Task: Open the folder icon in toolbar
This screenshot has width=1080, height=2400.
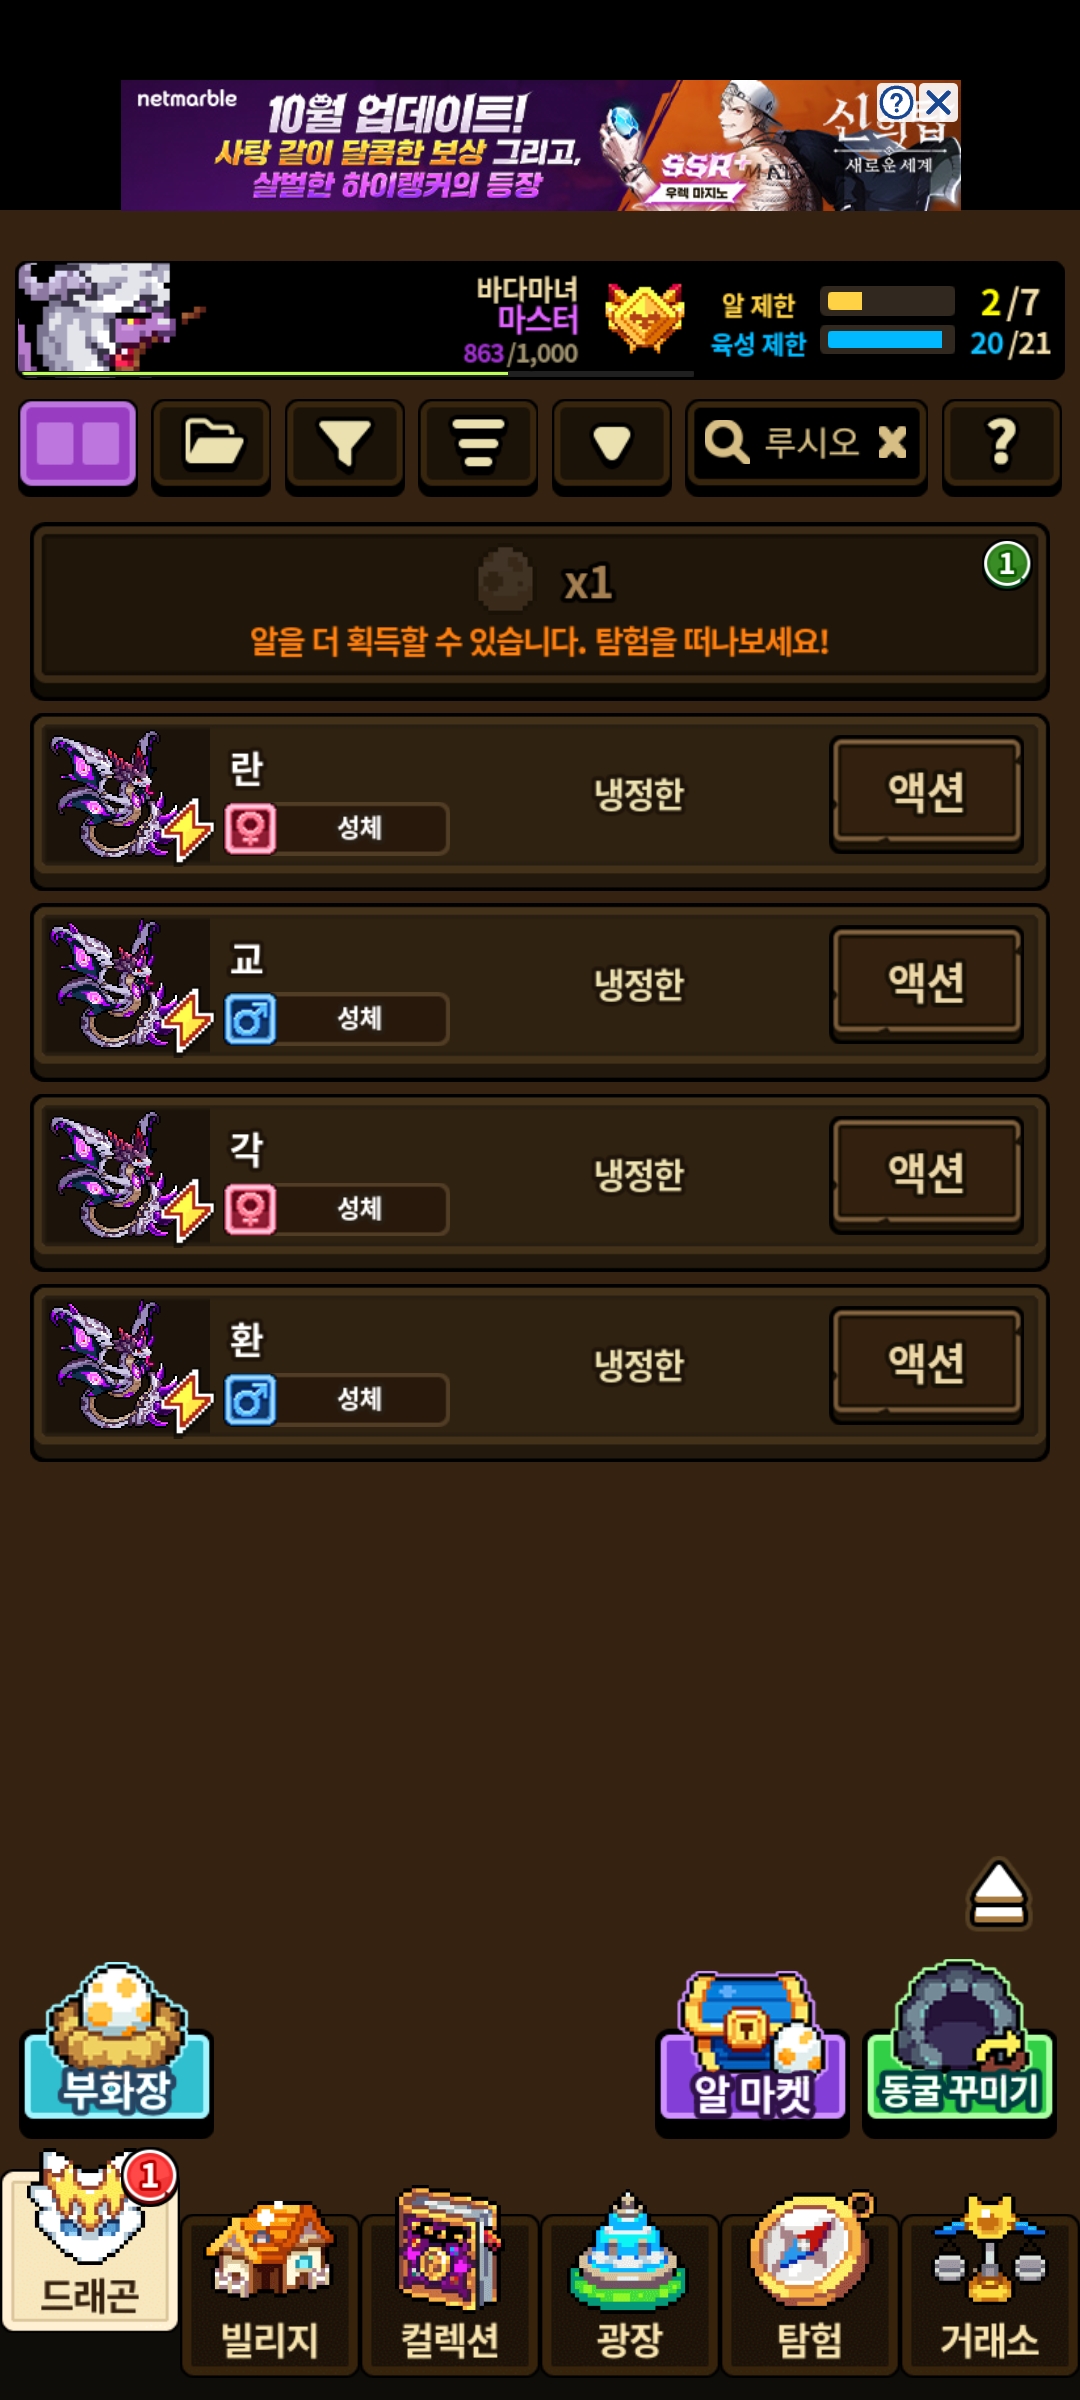Action: click(x=211, y=445)
